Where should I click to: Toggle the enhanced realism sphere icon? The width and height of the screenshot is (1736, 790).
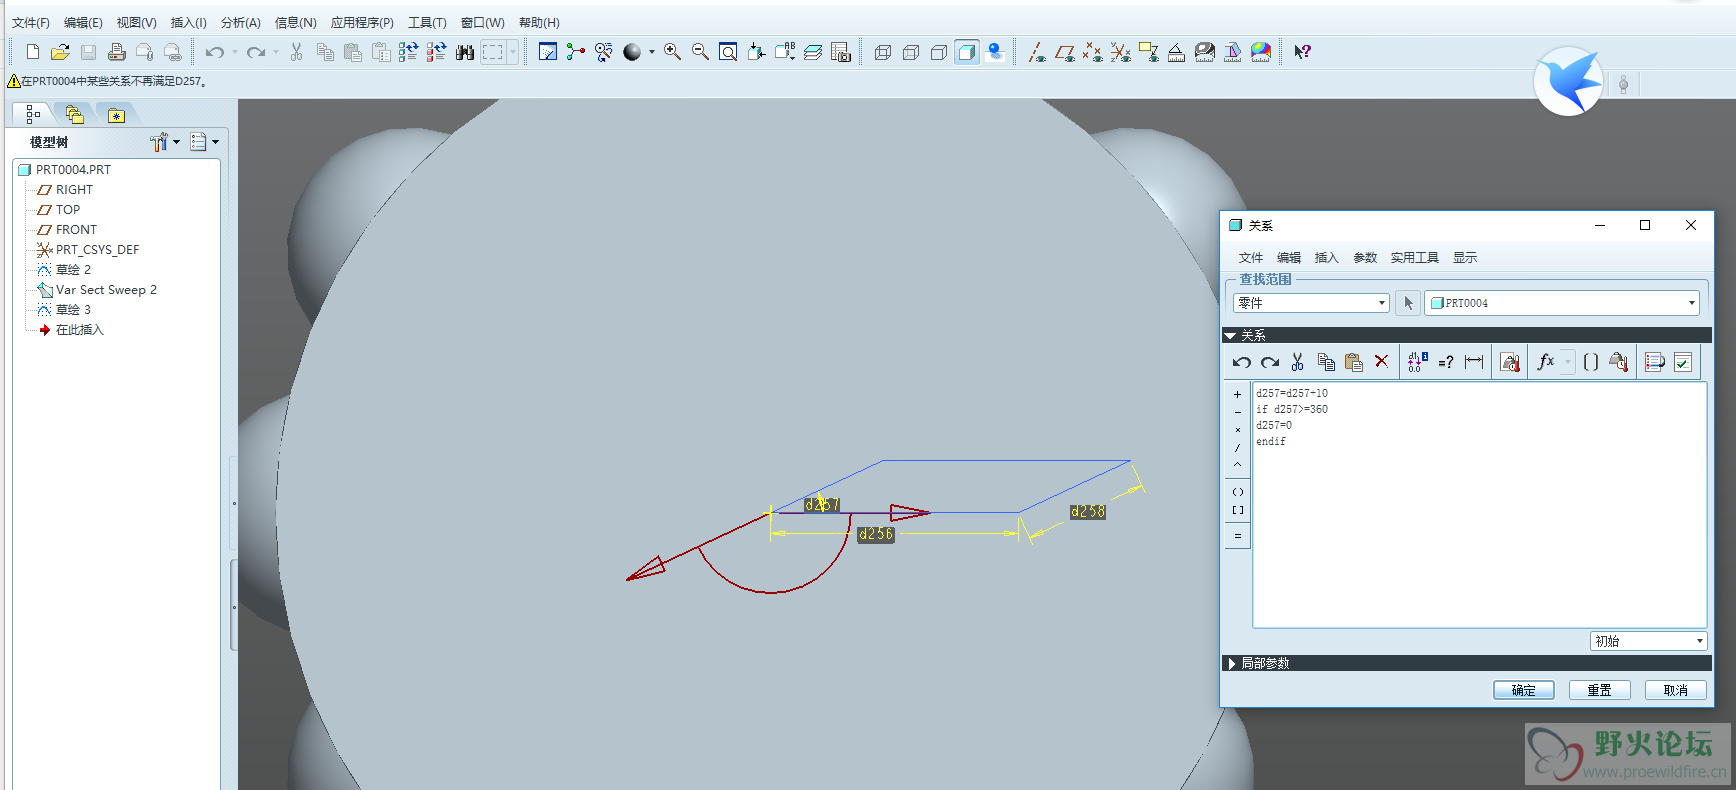click(995, 52)
